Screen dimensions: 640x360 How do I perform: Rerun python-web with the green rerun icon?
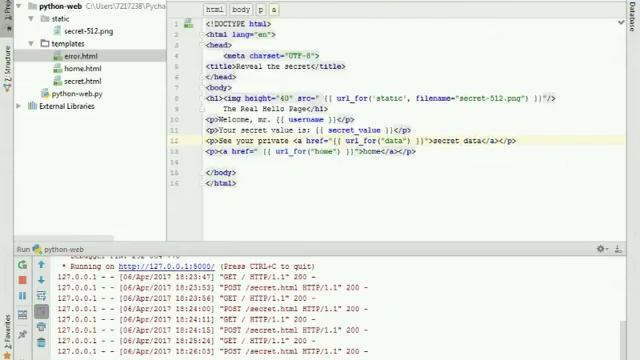[x=22, y=265]
